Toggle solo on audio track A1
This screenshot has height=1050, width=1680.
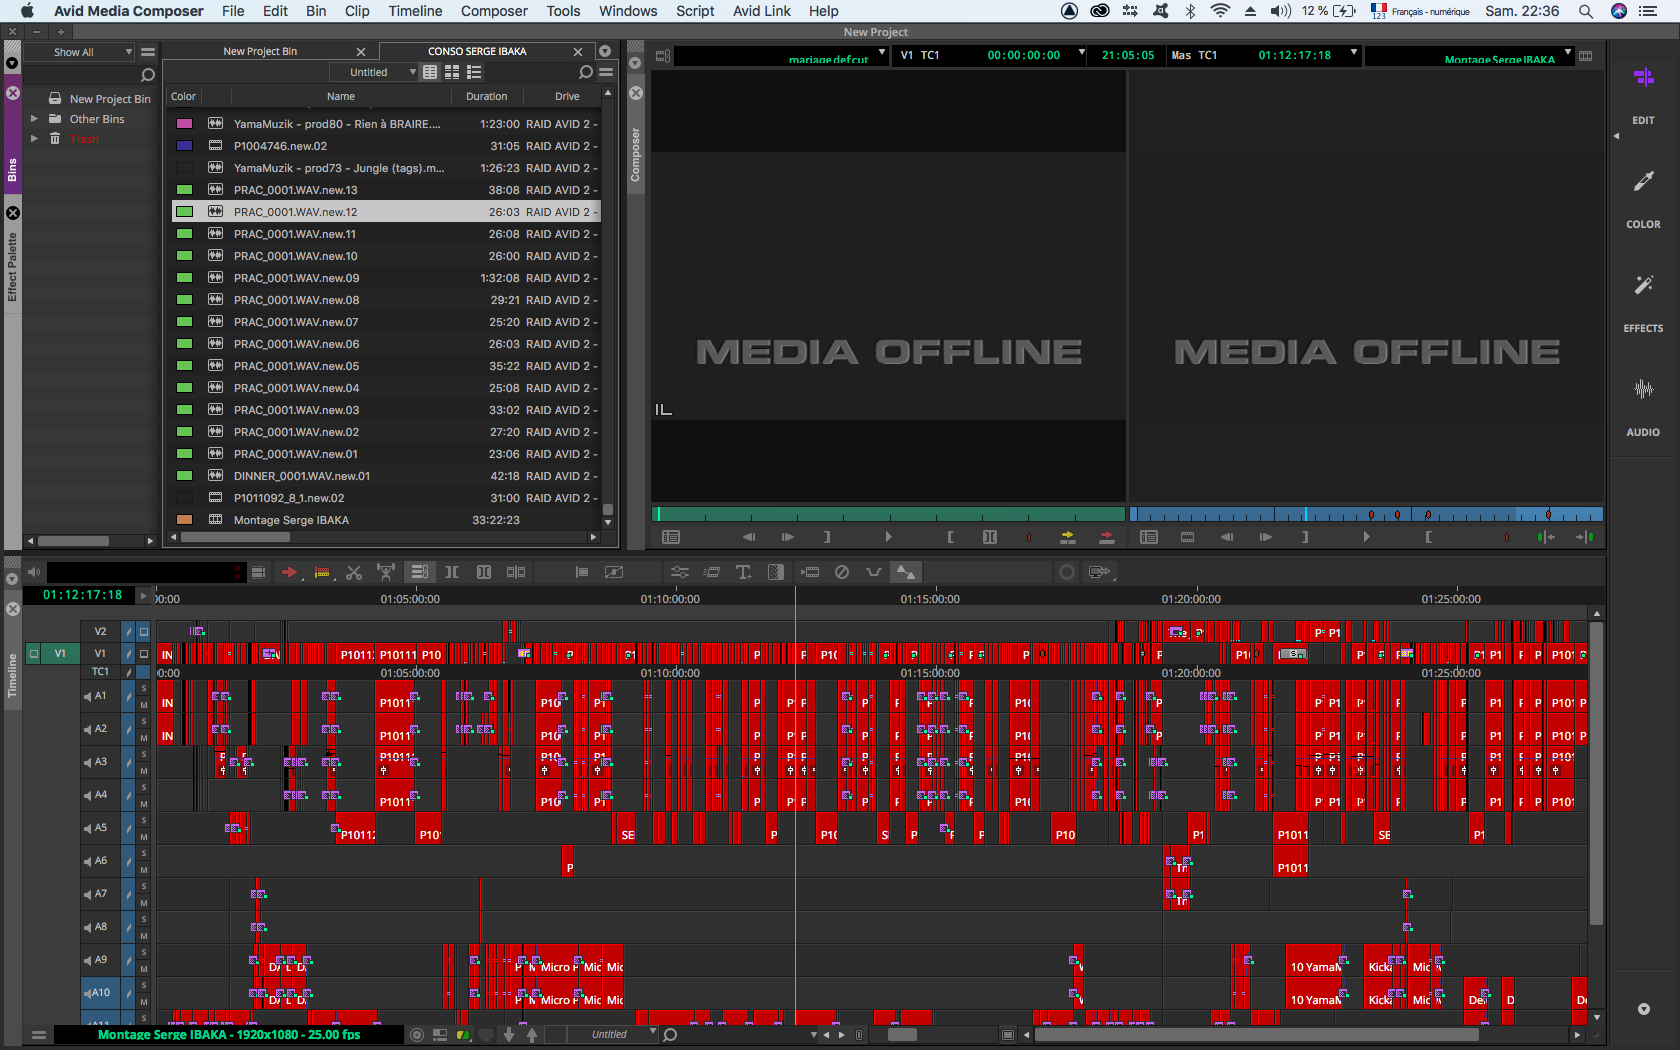144,688
